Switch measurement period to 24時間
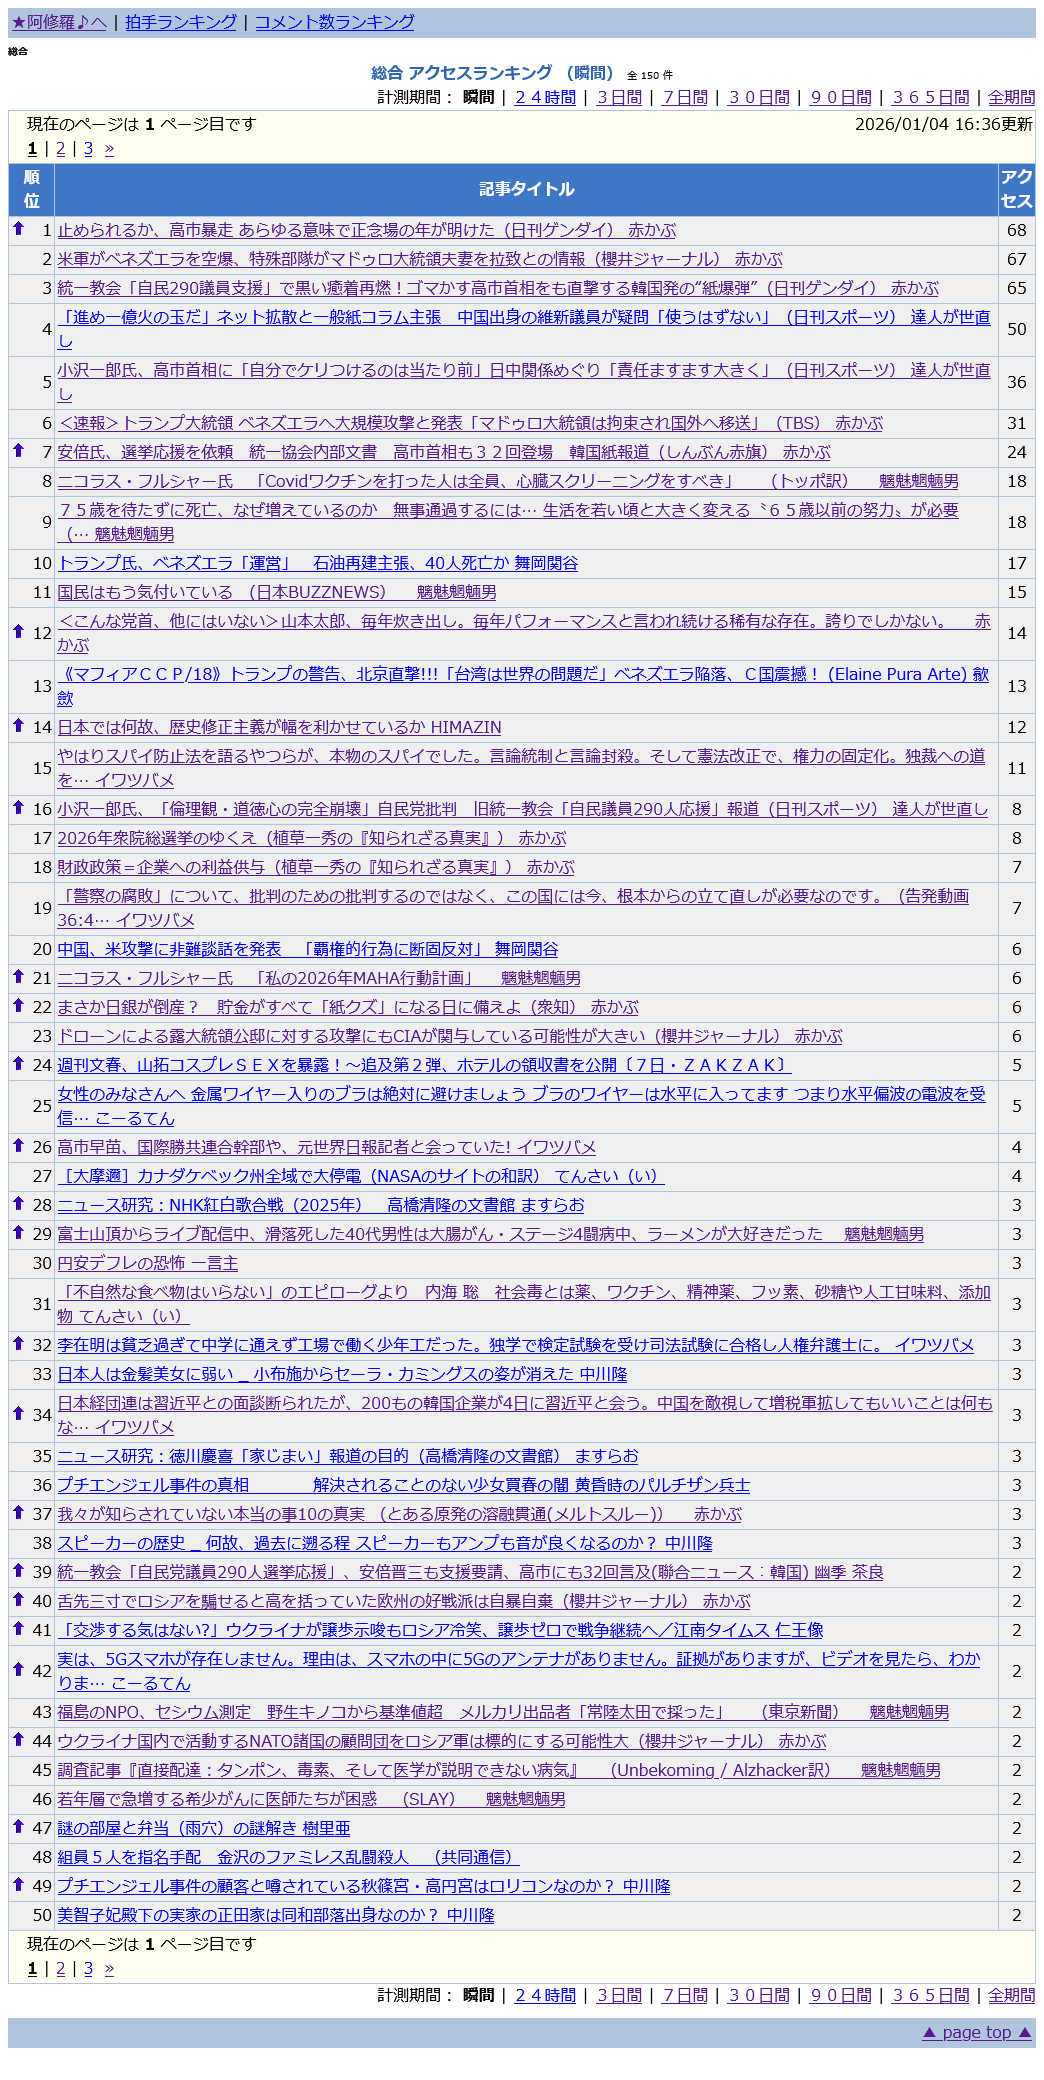 click(x=545, y=97)
